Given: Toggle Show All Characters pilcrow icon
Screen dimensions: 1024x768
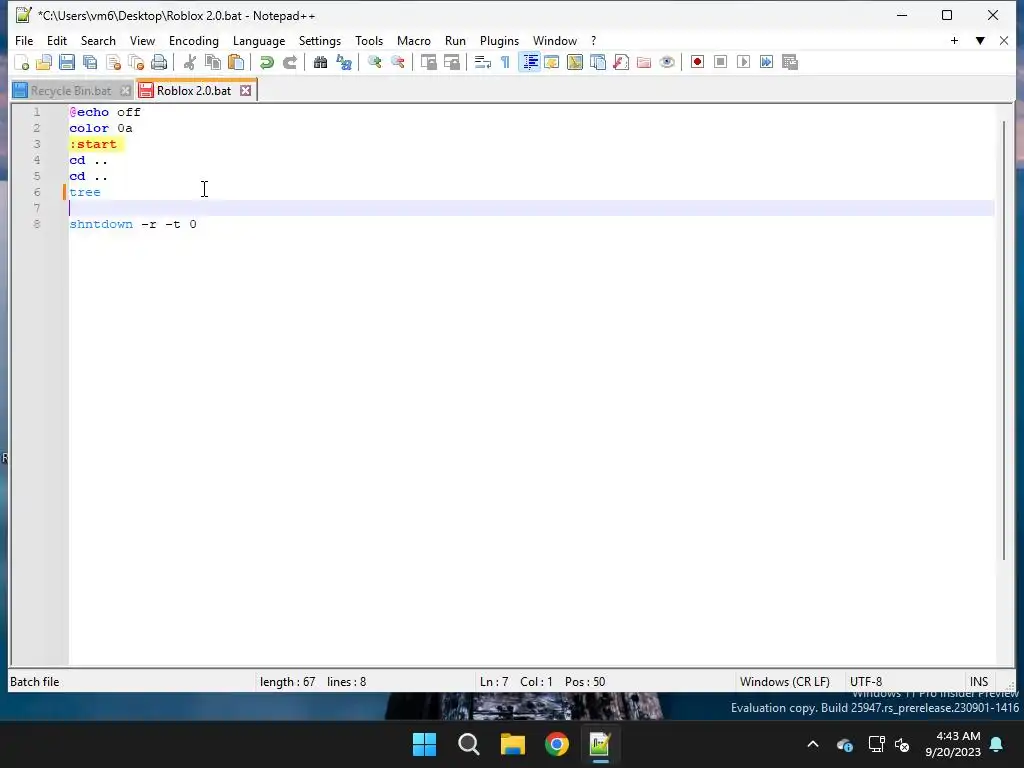Looking at the screenshot, I should click(x=505, y=62).
